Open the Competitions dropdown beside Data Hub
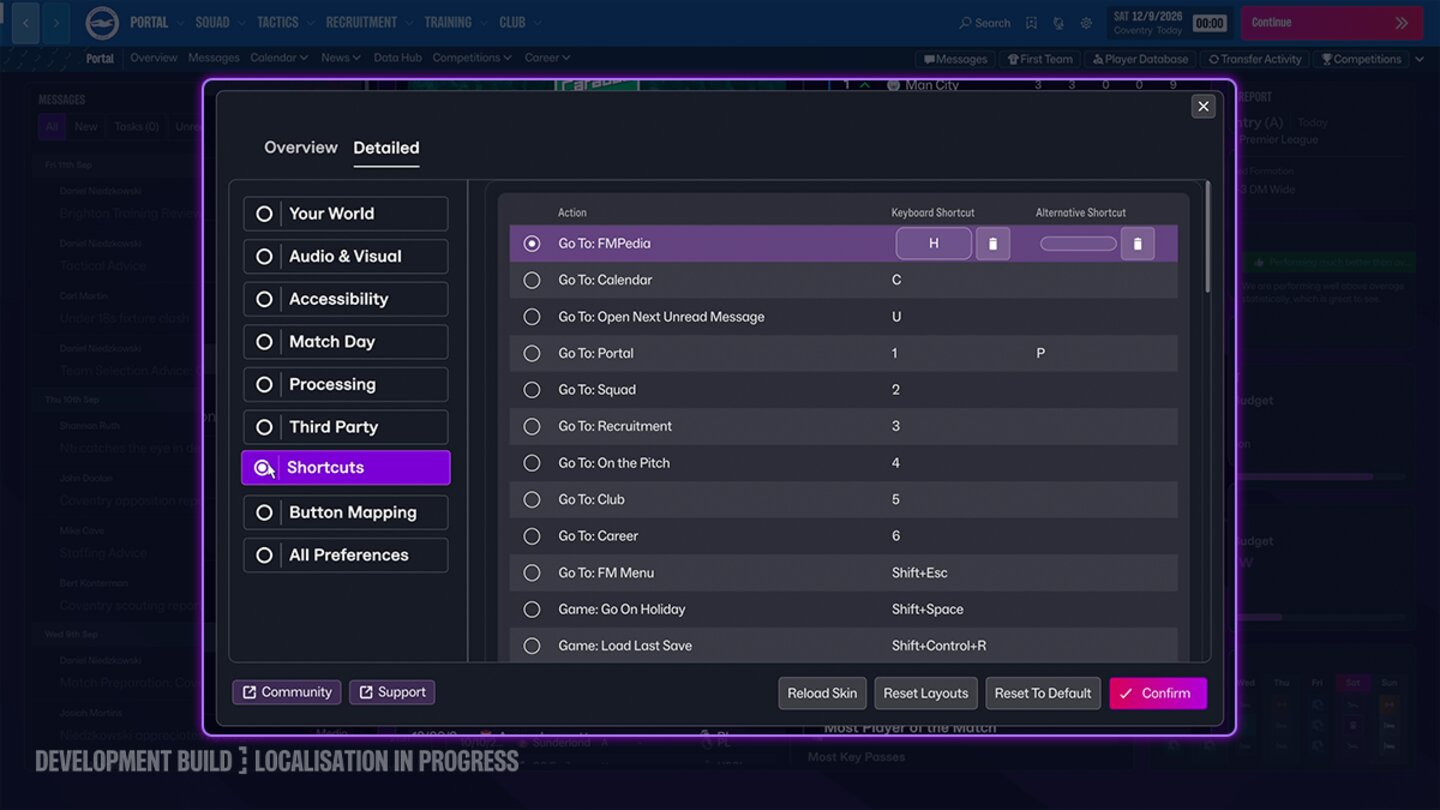The image size is (1440, 810). pos(472,58)
